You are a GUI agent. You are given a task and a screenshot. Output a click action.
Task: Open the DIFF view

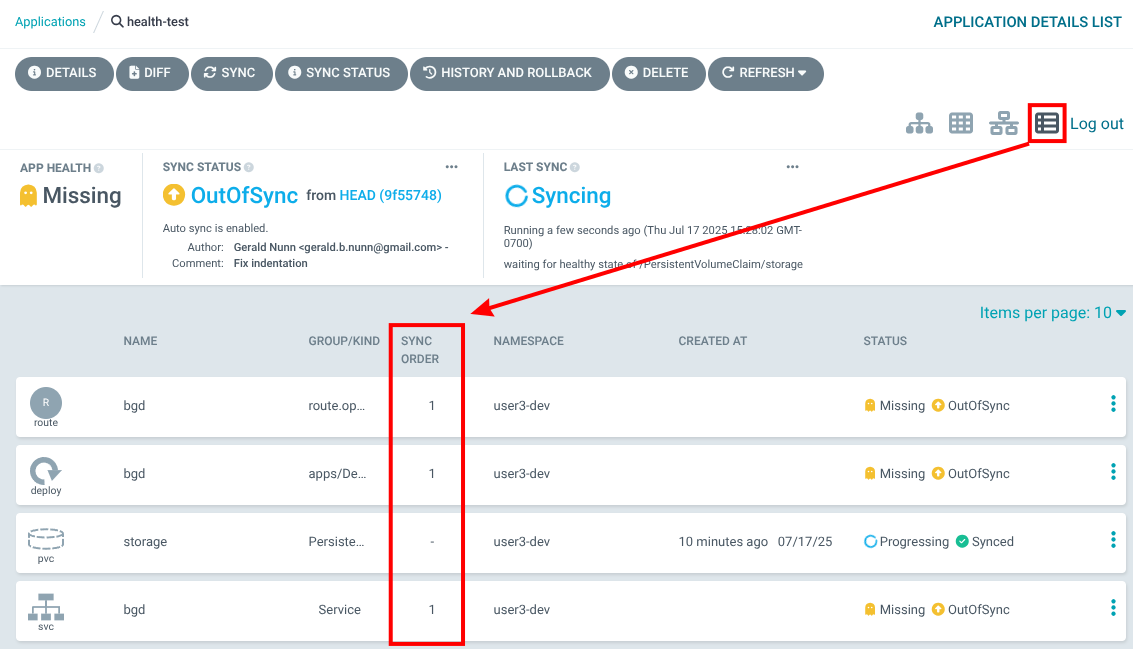tap(152, 73)
